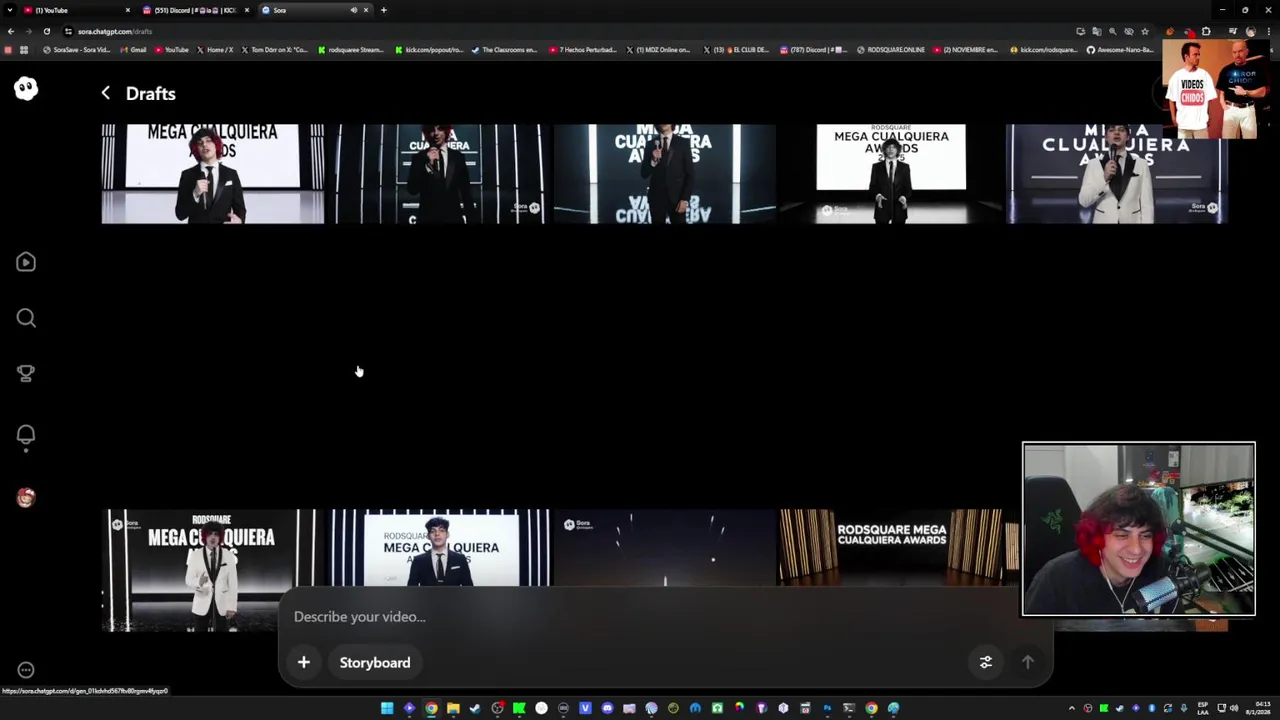This screenshot has height=720, width=1280.
Task: Open the dark stage spotlight draft
Action: [665, 548]
